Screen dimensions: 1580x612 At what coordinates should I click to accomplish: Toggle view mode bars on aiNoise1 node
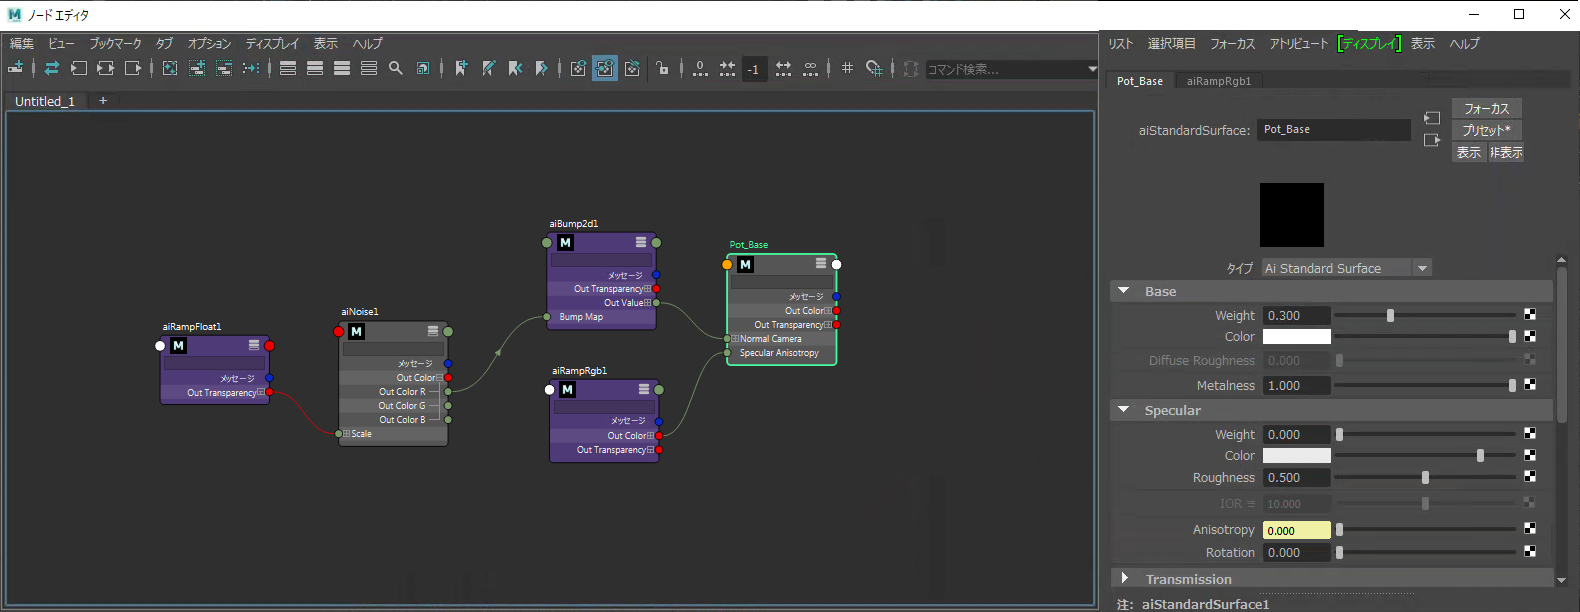pyautogui.click(x=433, y=331)
